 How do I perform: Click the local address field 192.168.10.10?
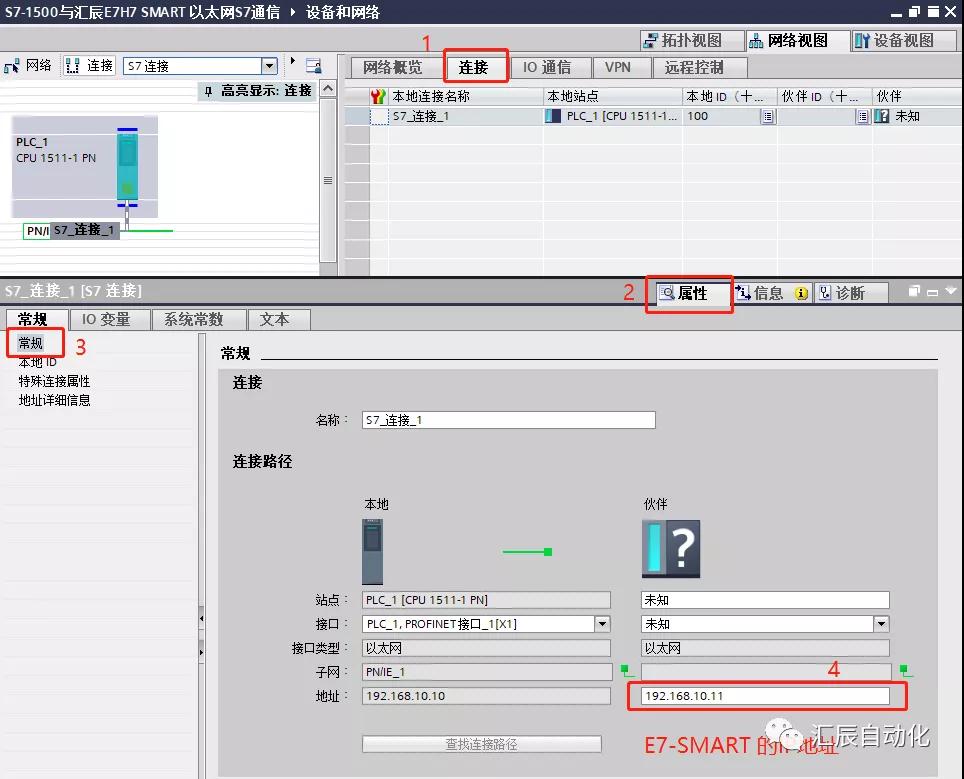tap(486, 696)
